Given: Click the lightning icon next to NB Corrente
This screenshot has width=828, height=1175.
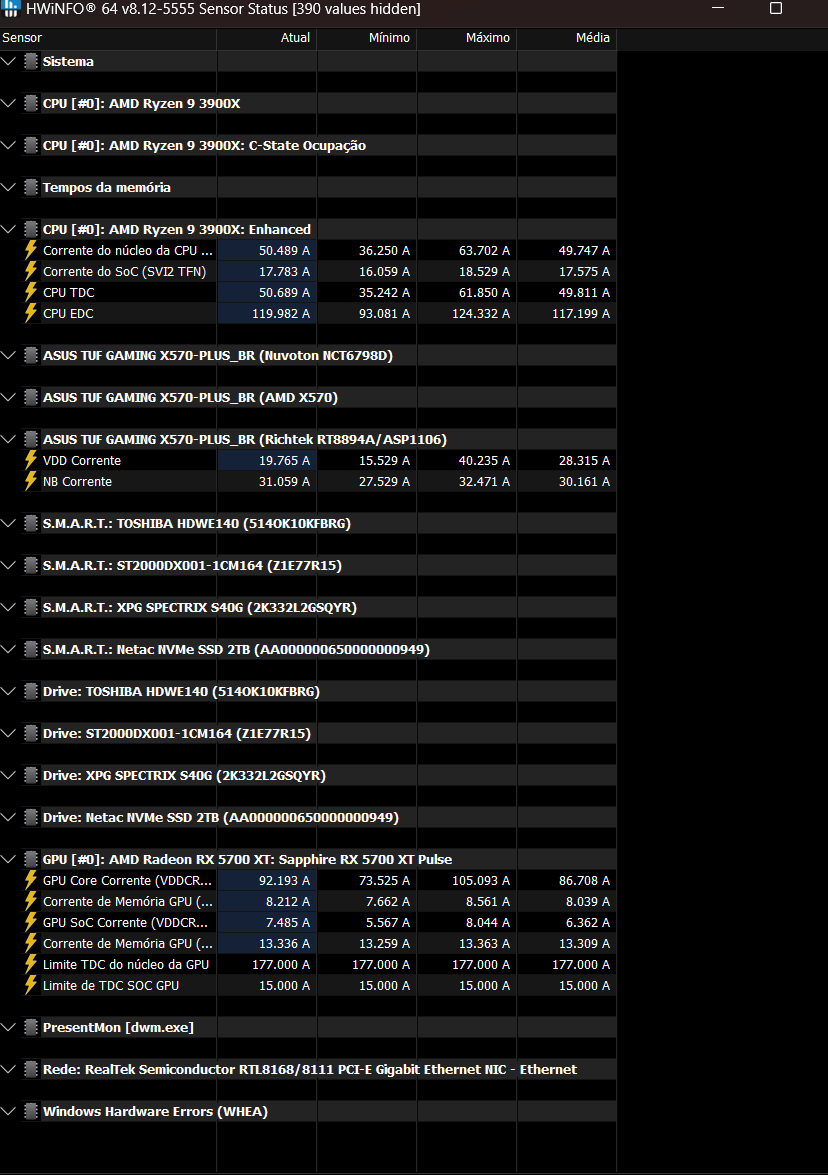Looking at the screenshot, I should click(x=31, y=481).
